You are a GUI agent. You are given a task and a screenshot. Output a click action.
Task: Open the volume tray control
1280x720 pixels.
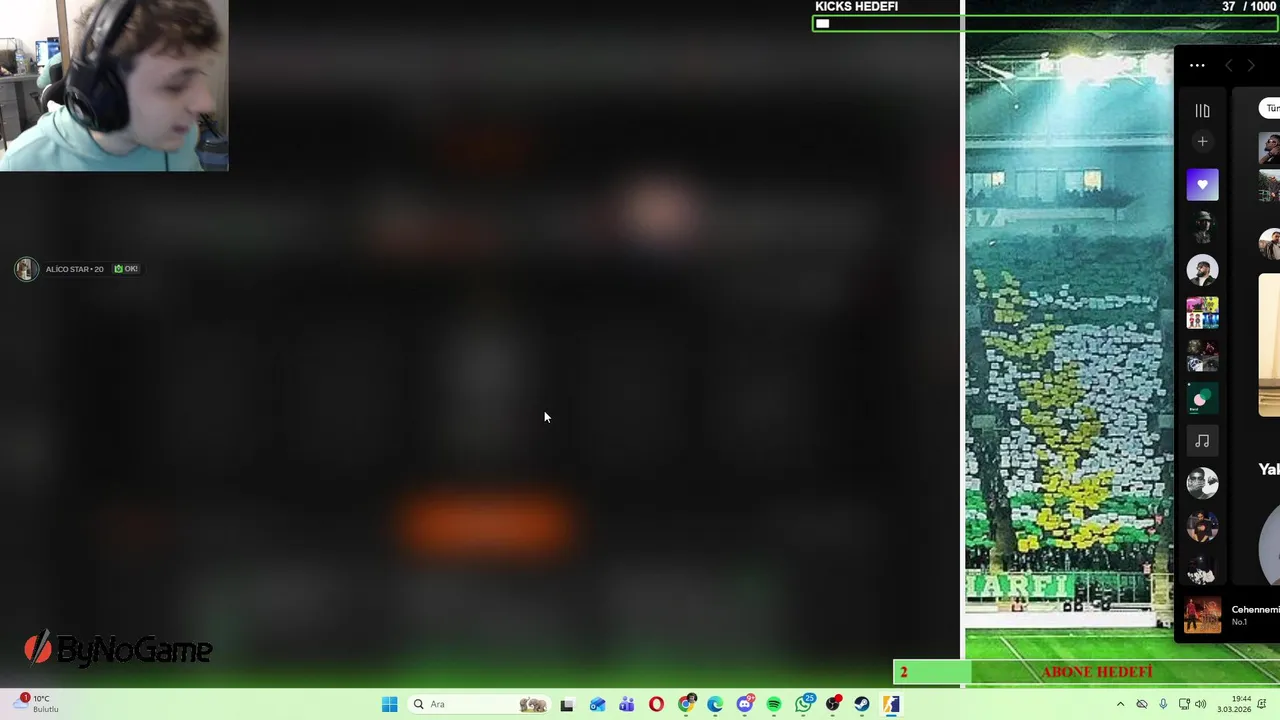point(1200,704)
